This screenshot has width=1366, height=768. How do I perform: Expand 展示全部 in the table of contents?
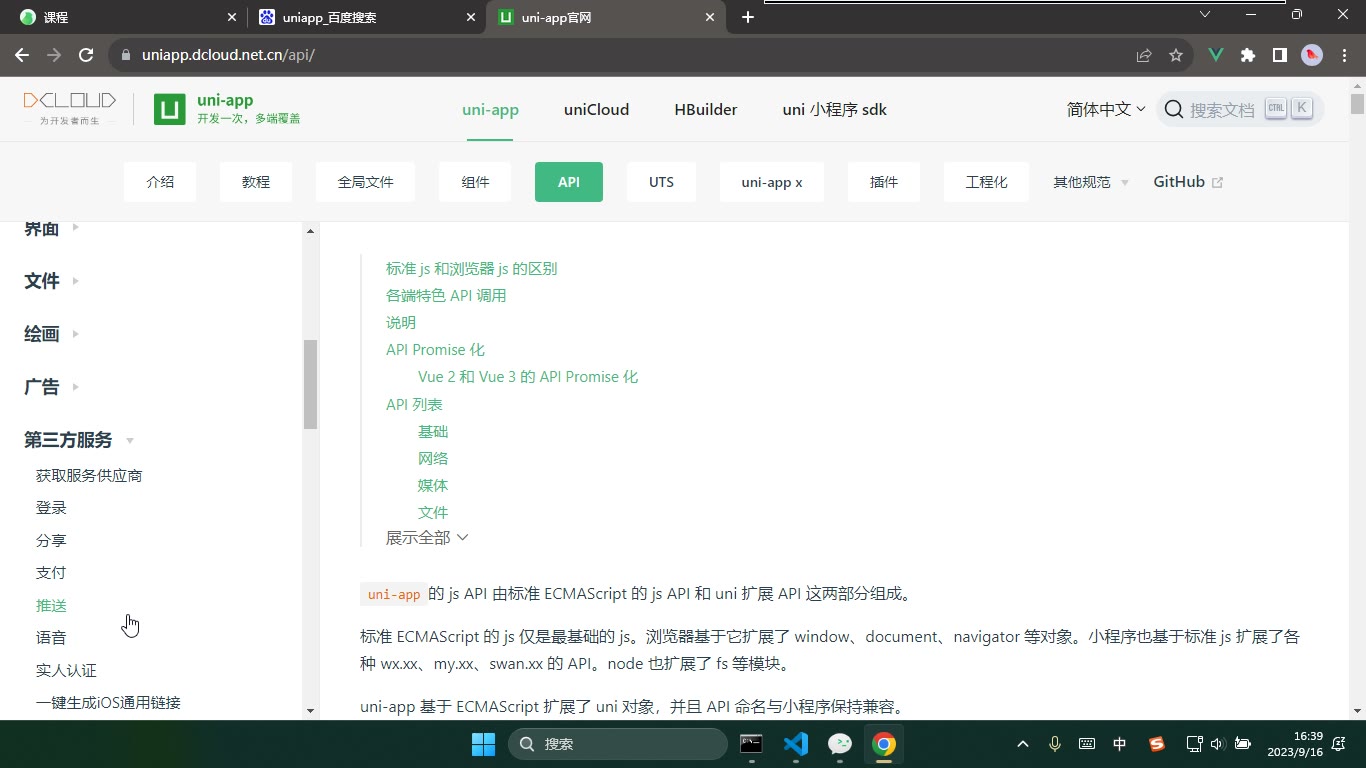(x=427, y=538)
